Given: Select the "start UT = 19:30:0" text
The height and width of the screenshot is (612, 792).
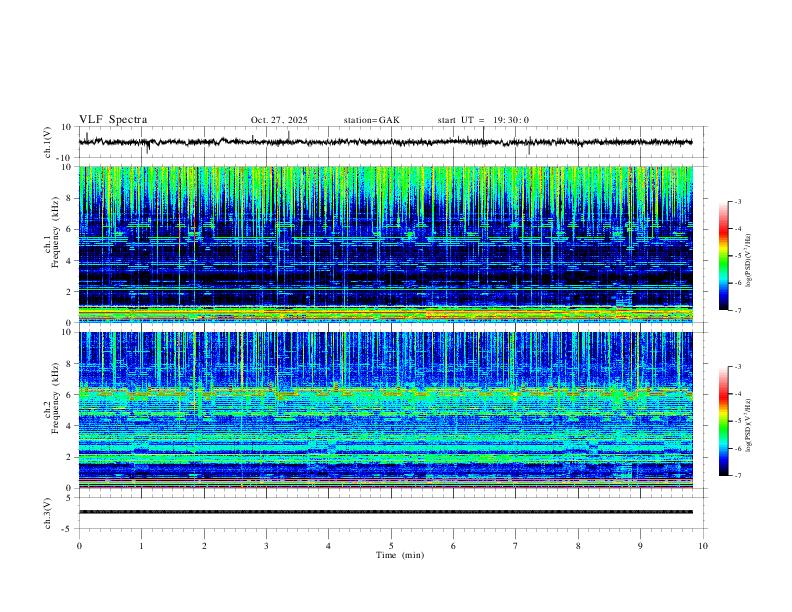Looking at the screenshot, I should tap(483, 120).
